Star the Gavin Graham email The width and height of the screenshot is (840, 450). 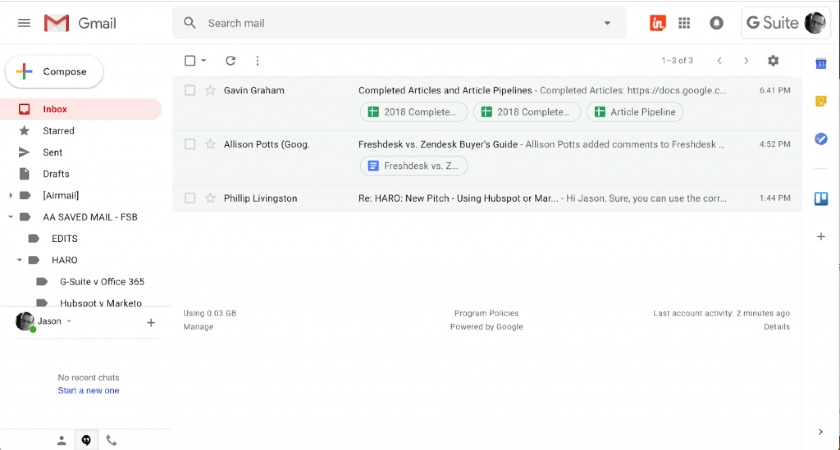click(x=210, y=90)
